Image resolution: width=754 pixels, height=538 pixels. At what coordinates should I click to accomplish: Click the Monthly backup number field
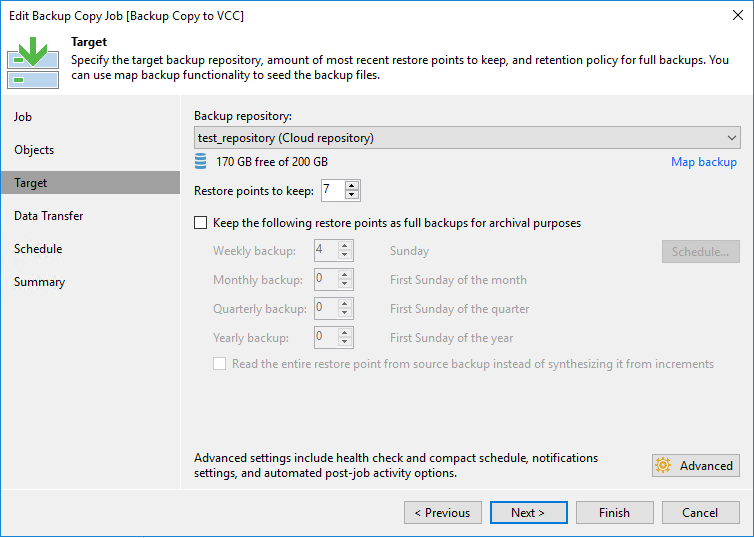tap(326, 279)
